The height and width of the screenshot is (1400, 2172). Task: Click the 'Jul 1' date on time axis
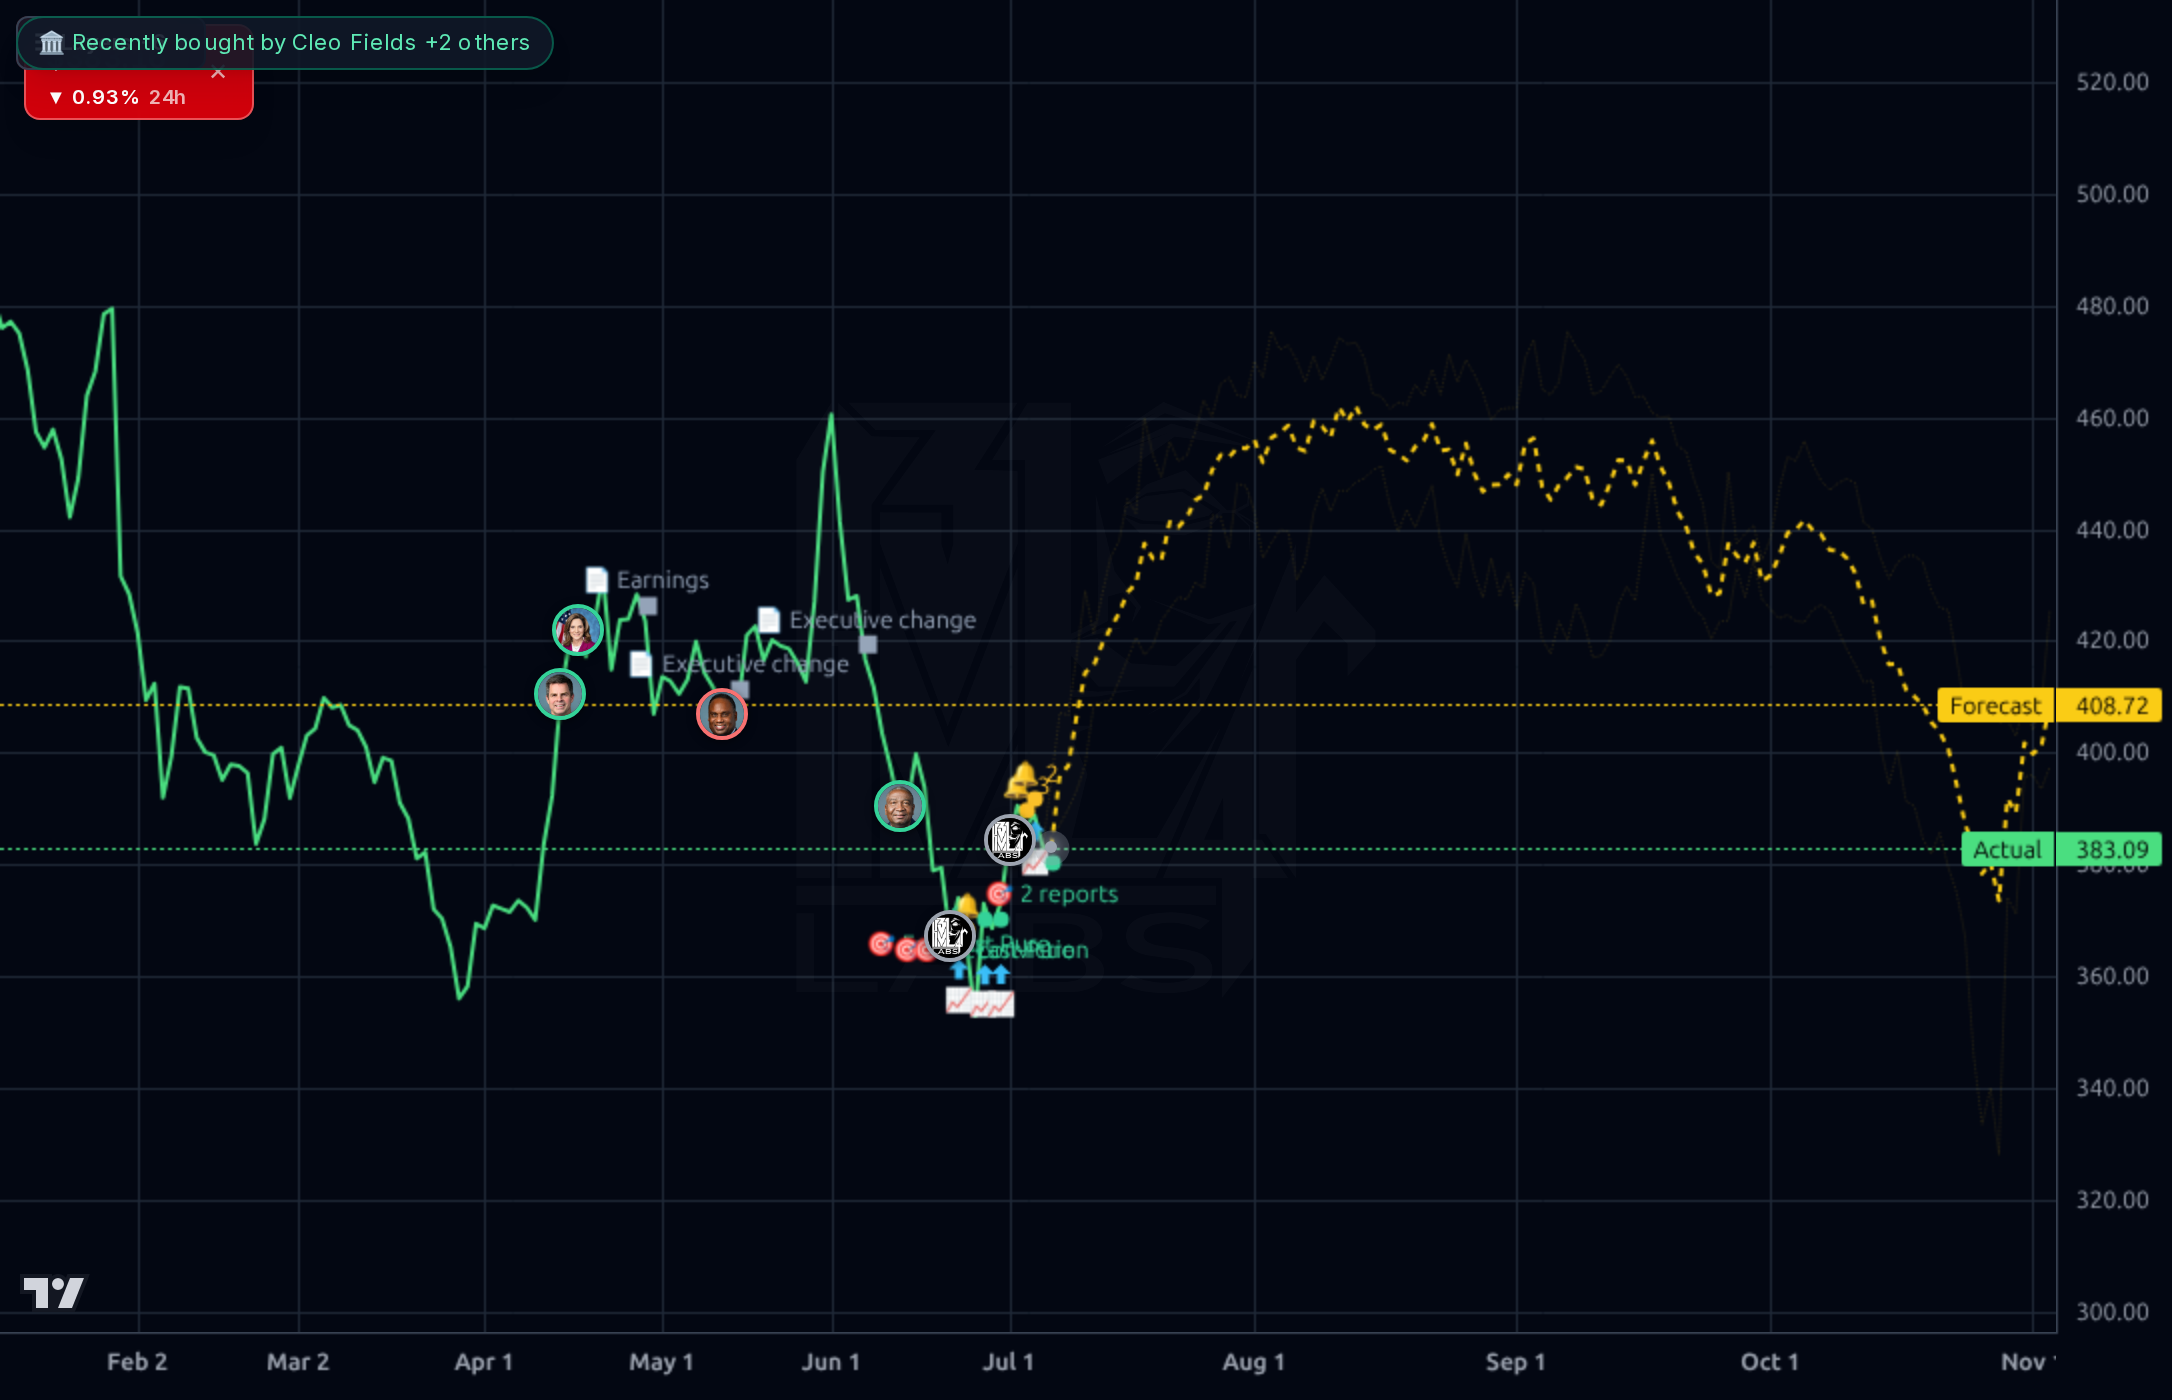pyautogui.click(x=1008, y=1362)
